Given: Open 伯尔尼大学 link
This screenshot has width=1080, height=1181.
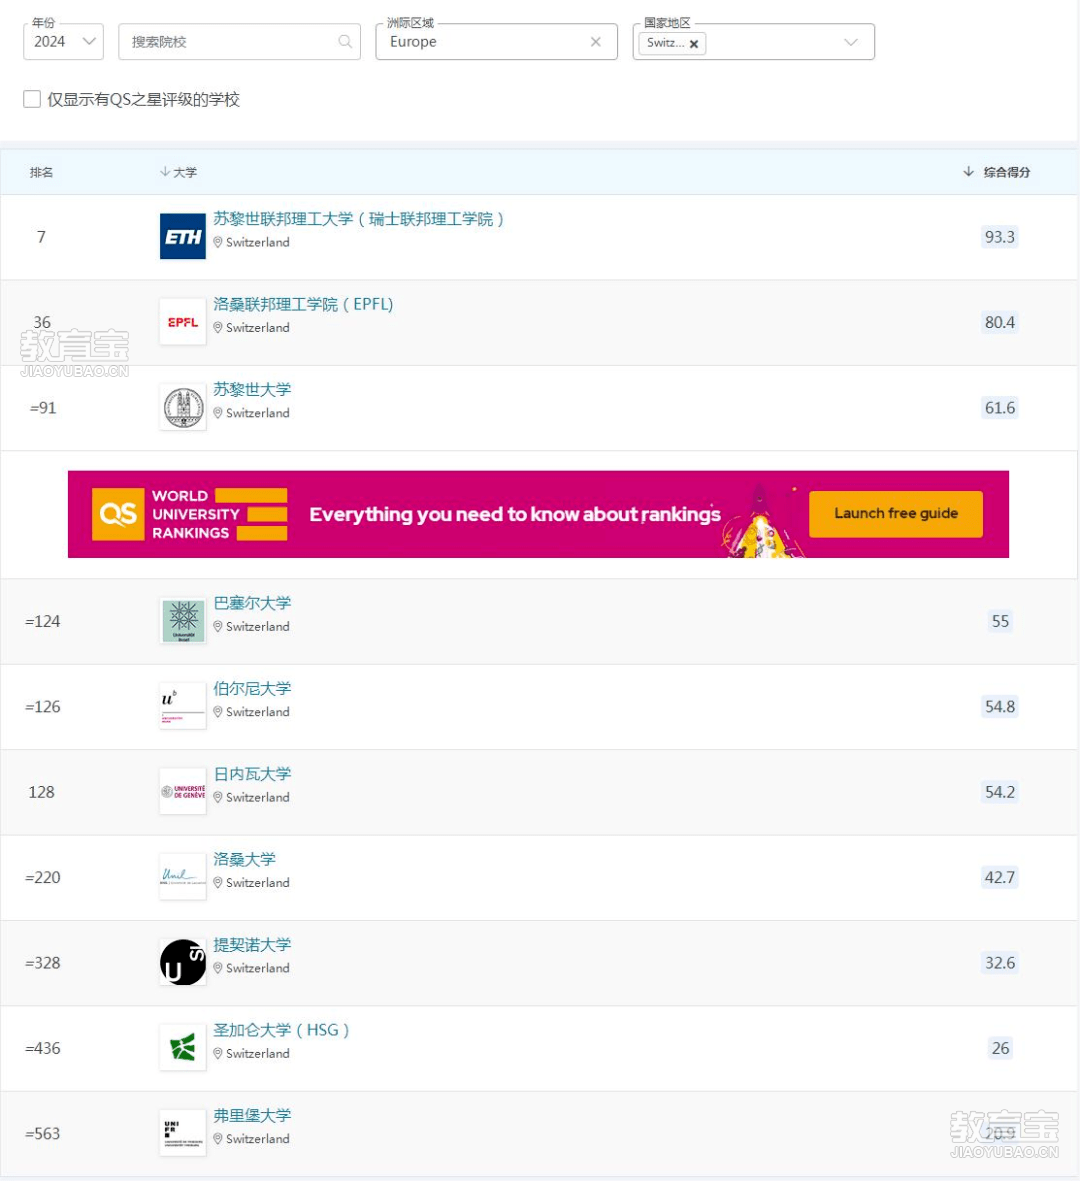Looking at the screenshot, I should tap(252, 688).
